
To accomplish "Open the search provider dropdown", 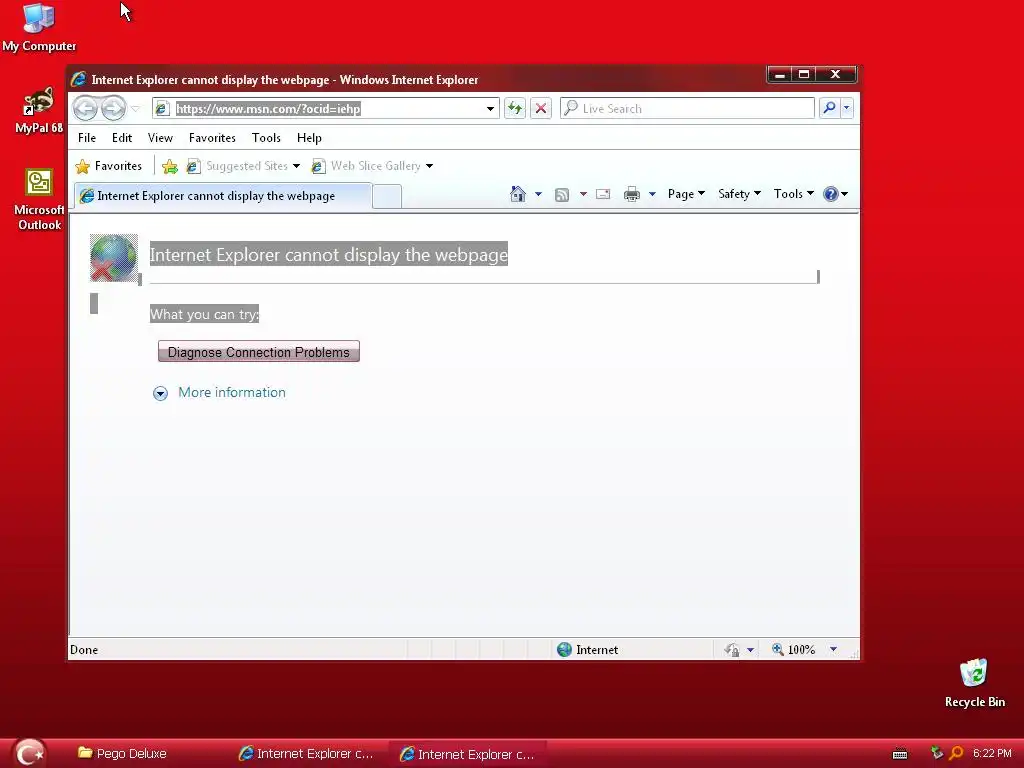I will (x=846, y=108).
